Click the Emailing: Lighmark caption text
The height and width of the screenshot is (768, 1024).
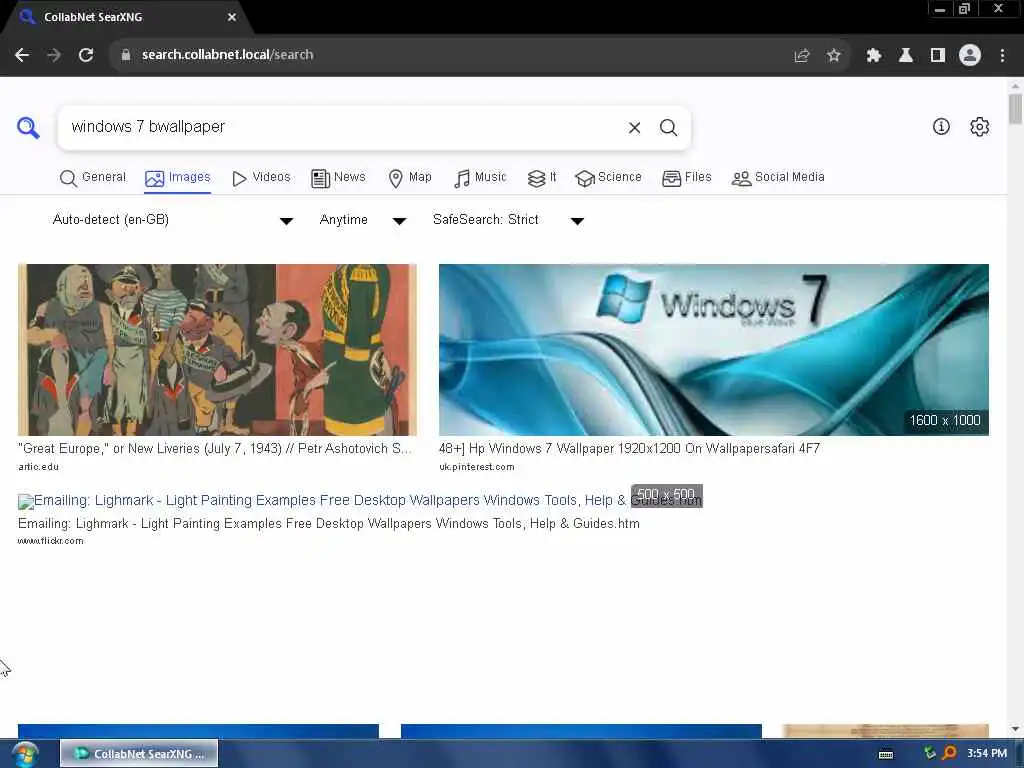point(328,524)
